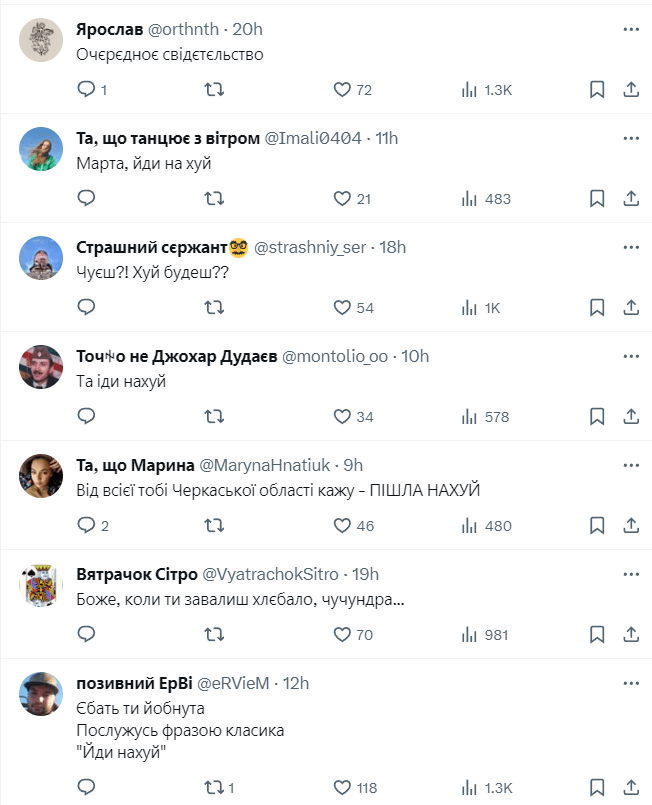Open the 20h timestamp on Ярослав's tweet
Viewport: 652px width, 805px height.
246,30
